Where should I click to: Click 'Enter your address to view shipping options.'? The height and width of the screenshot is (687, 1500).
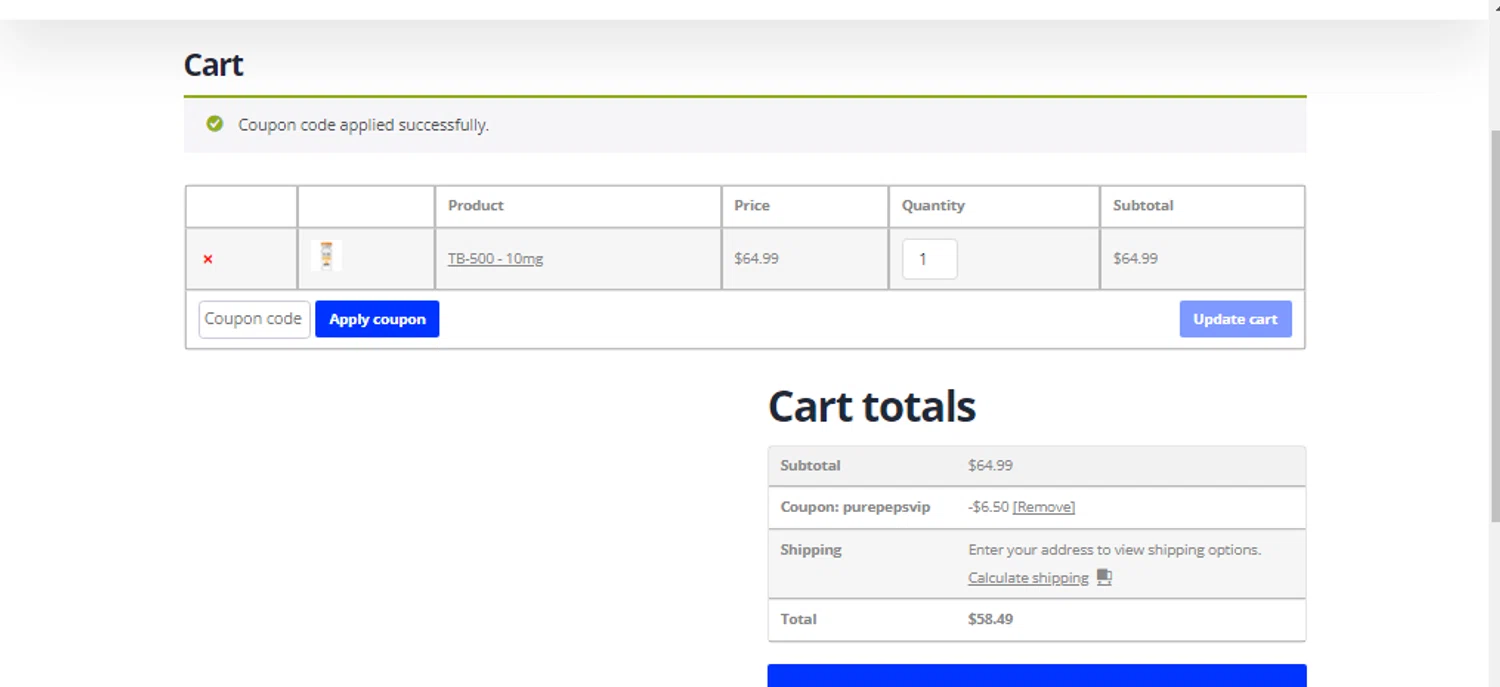coord(1115,550)
